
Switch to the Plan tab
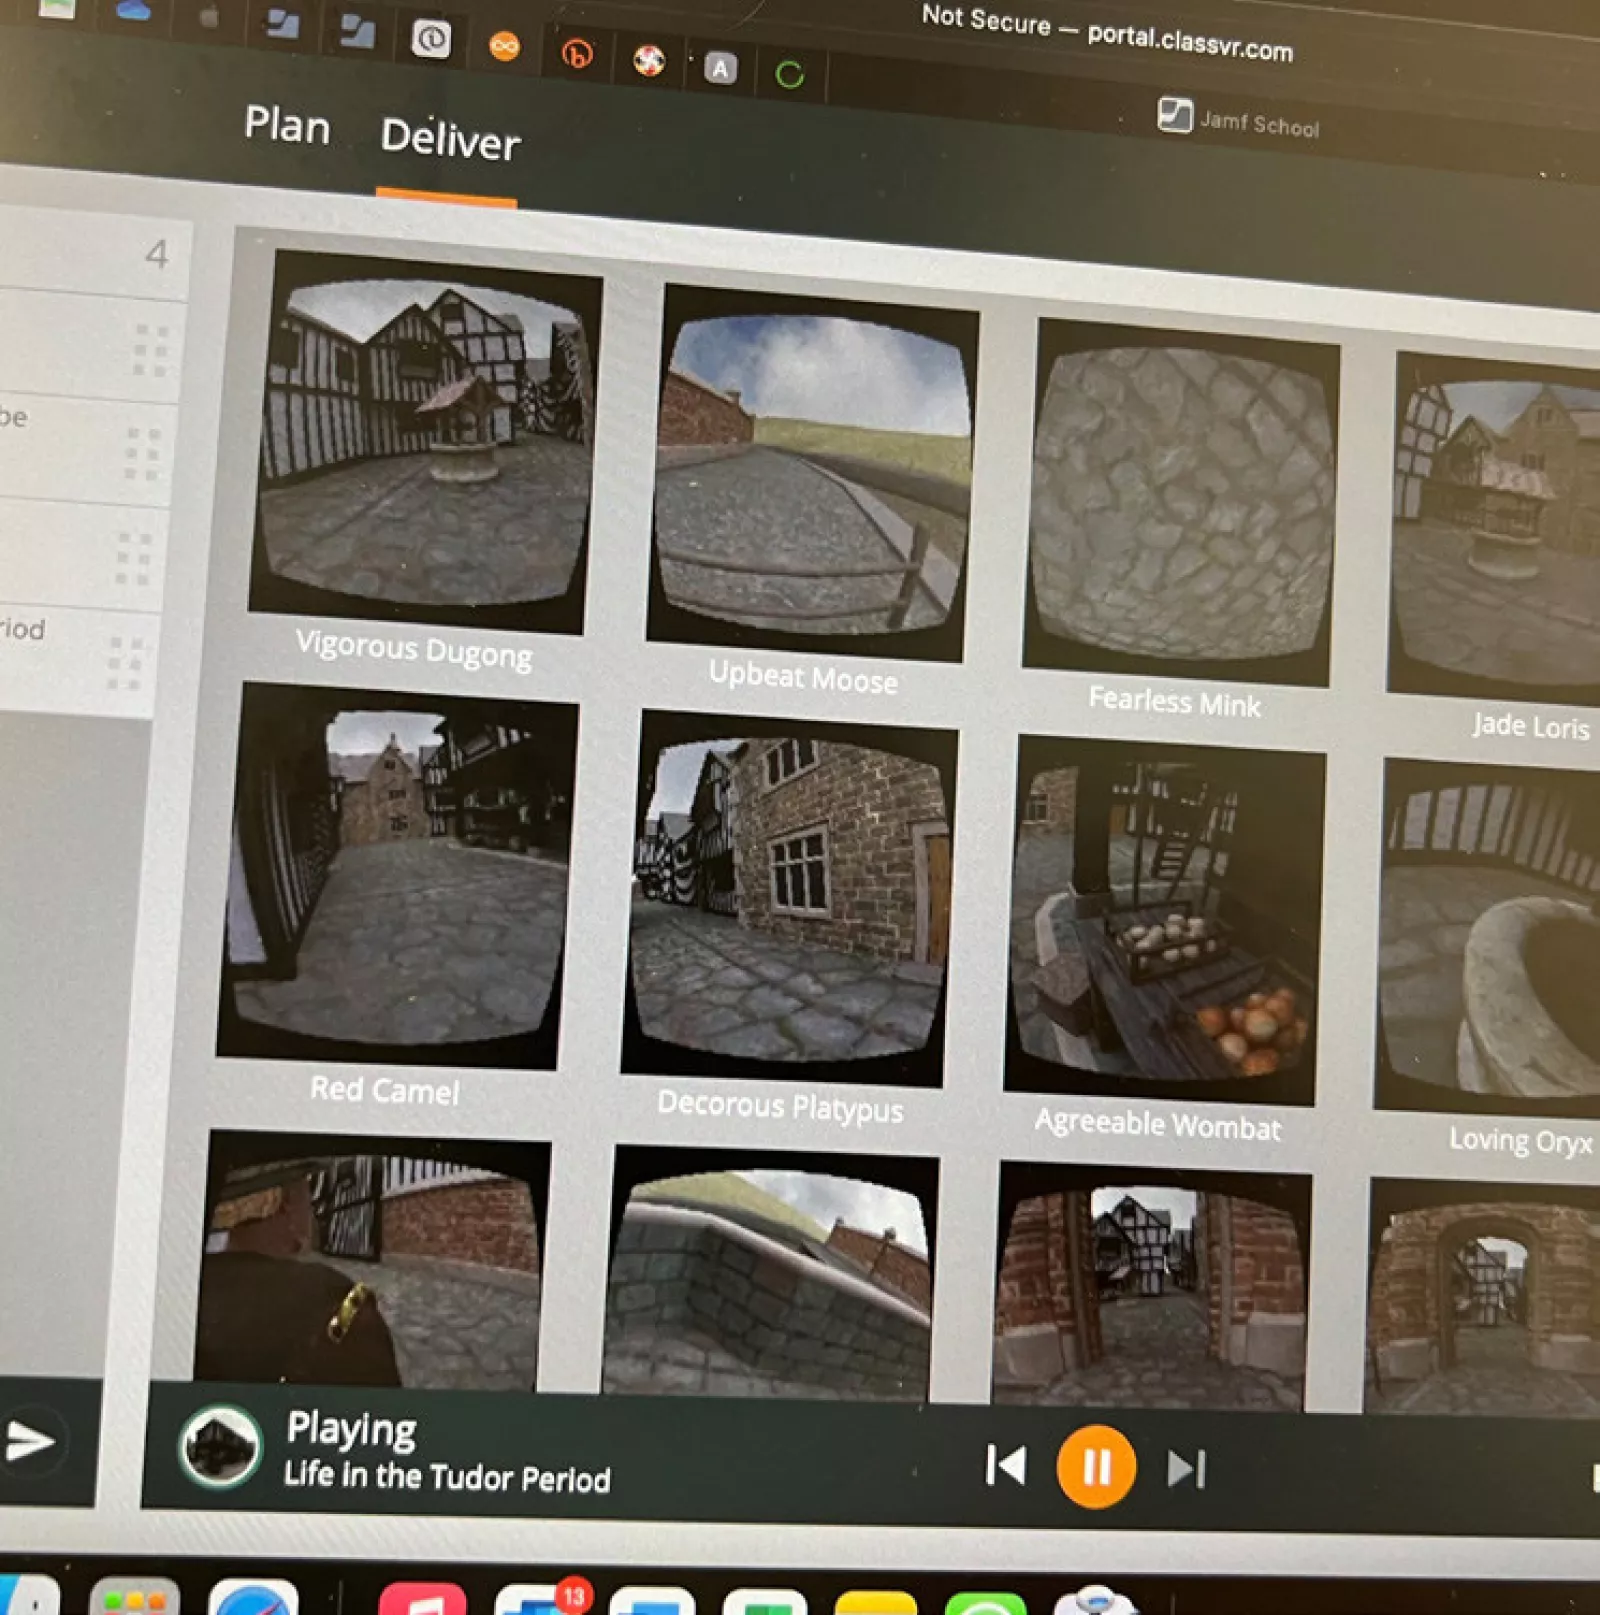coord(287,126)
